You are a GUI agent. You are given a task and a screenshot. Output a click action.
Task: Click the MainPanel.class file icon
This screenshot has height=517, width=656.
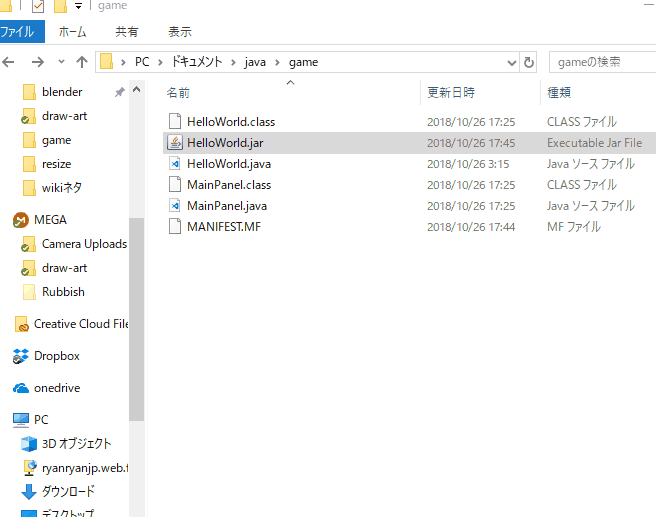point(175,184)
